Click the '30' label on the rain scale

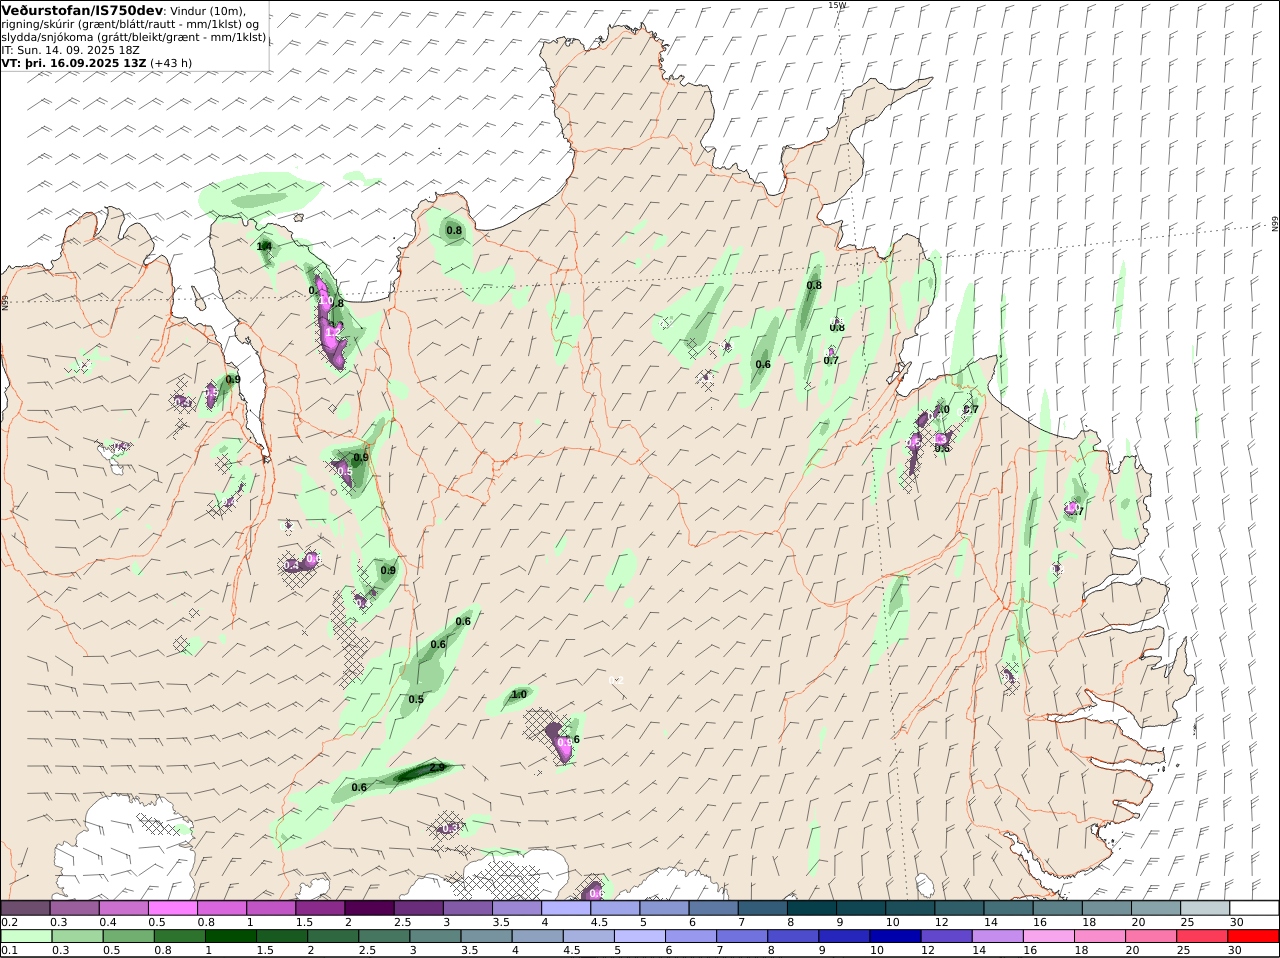click(1236, 950)
